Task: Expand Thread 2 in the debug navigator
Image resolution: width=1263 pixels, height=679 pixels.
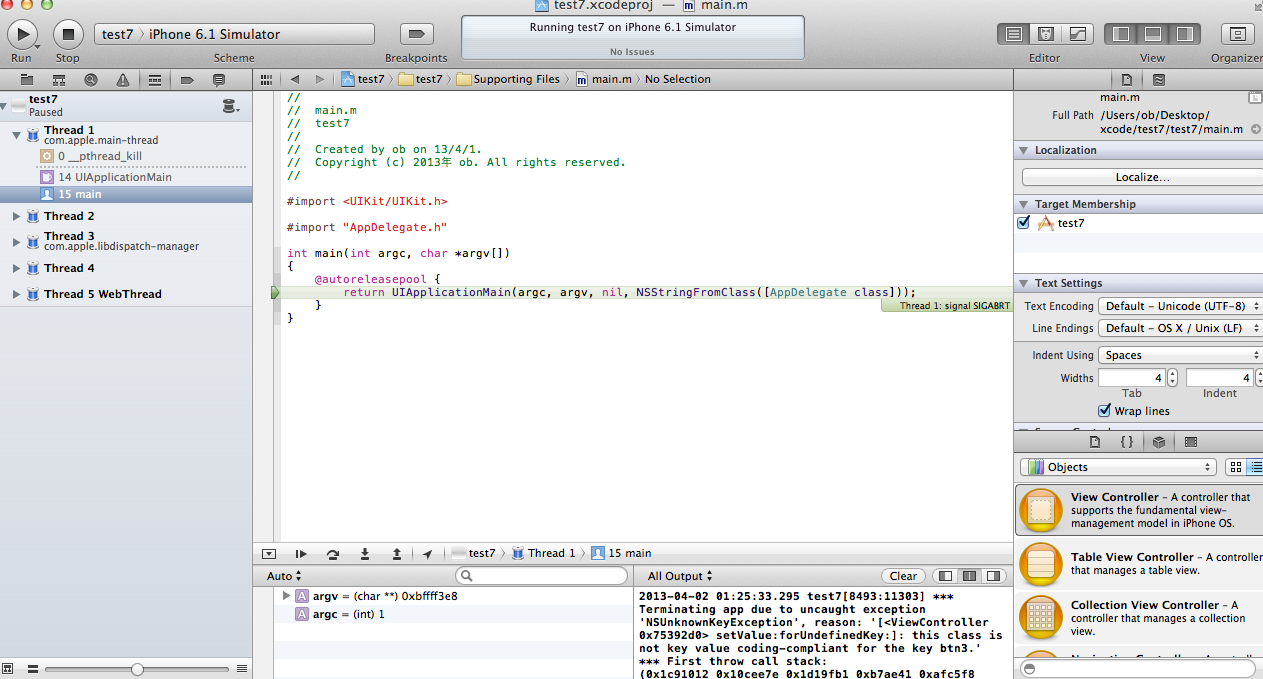Action: [x=16, y=215]
